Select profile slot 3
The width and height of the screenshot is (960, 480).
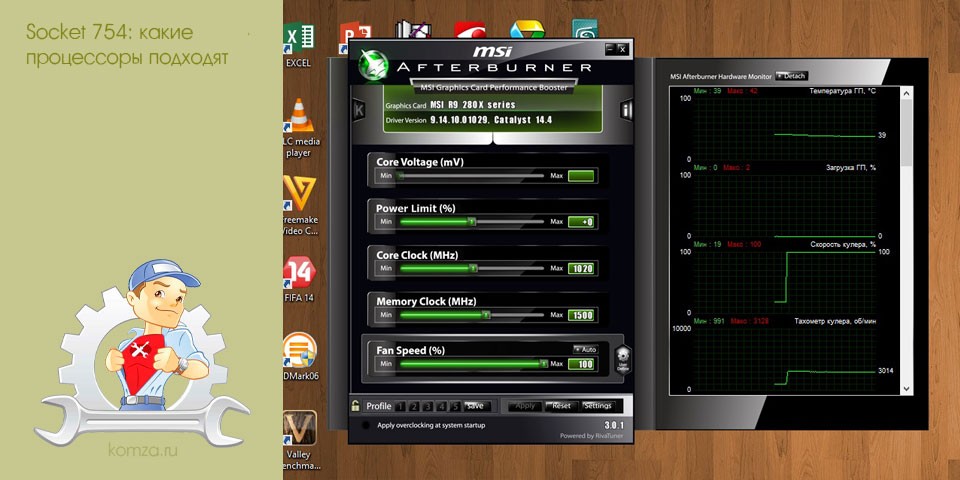428,406
